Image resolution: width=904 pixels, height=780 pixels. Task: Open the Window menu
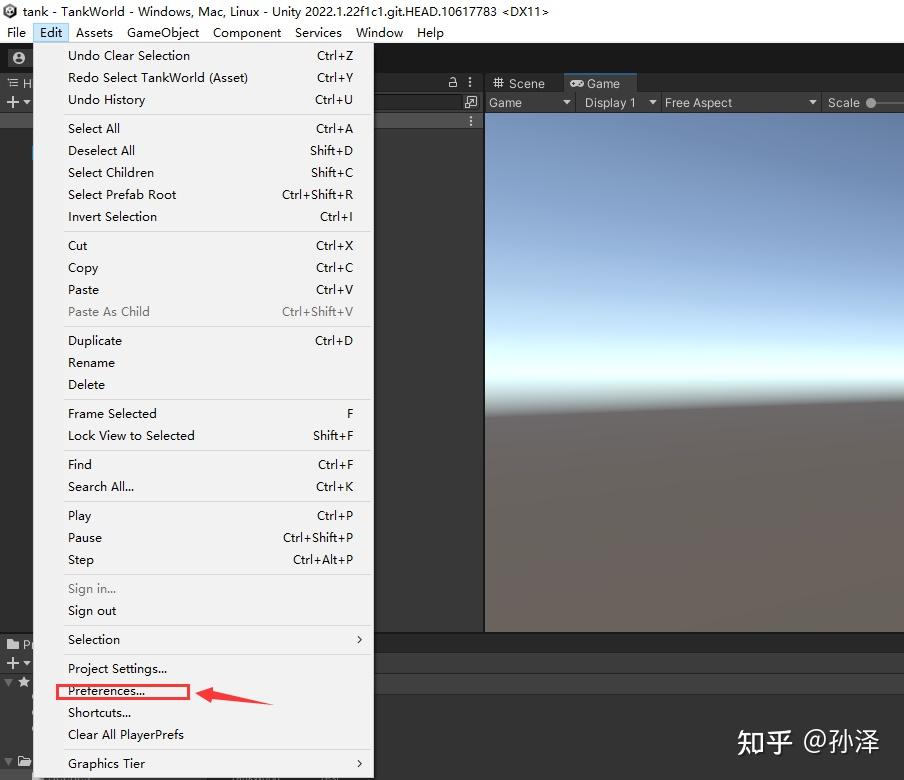[379, 32]
